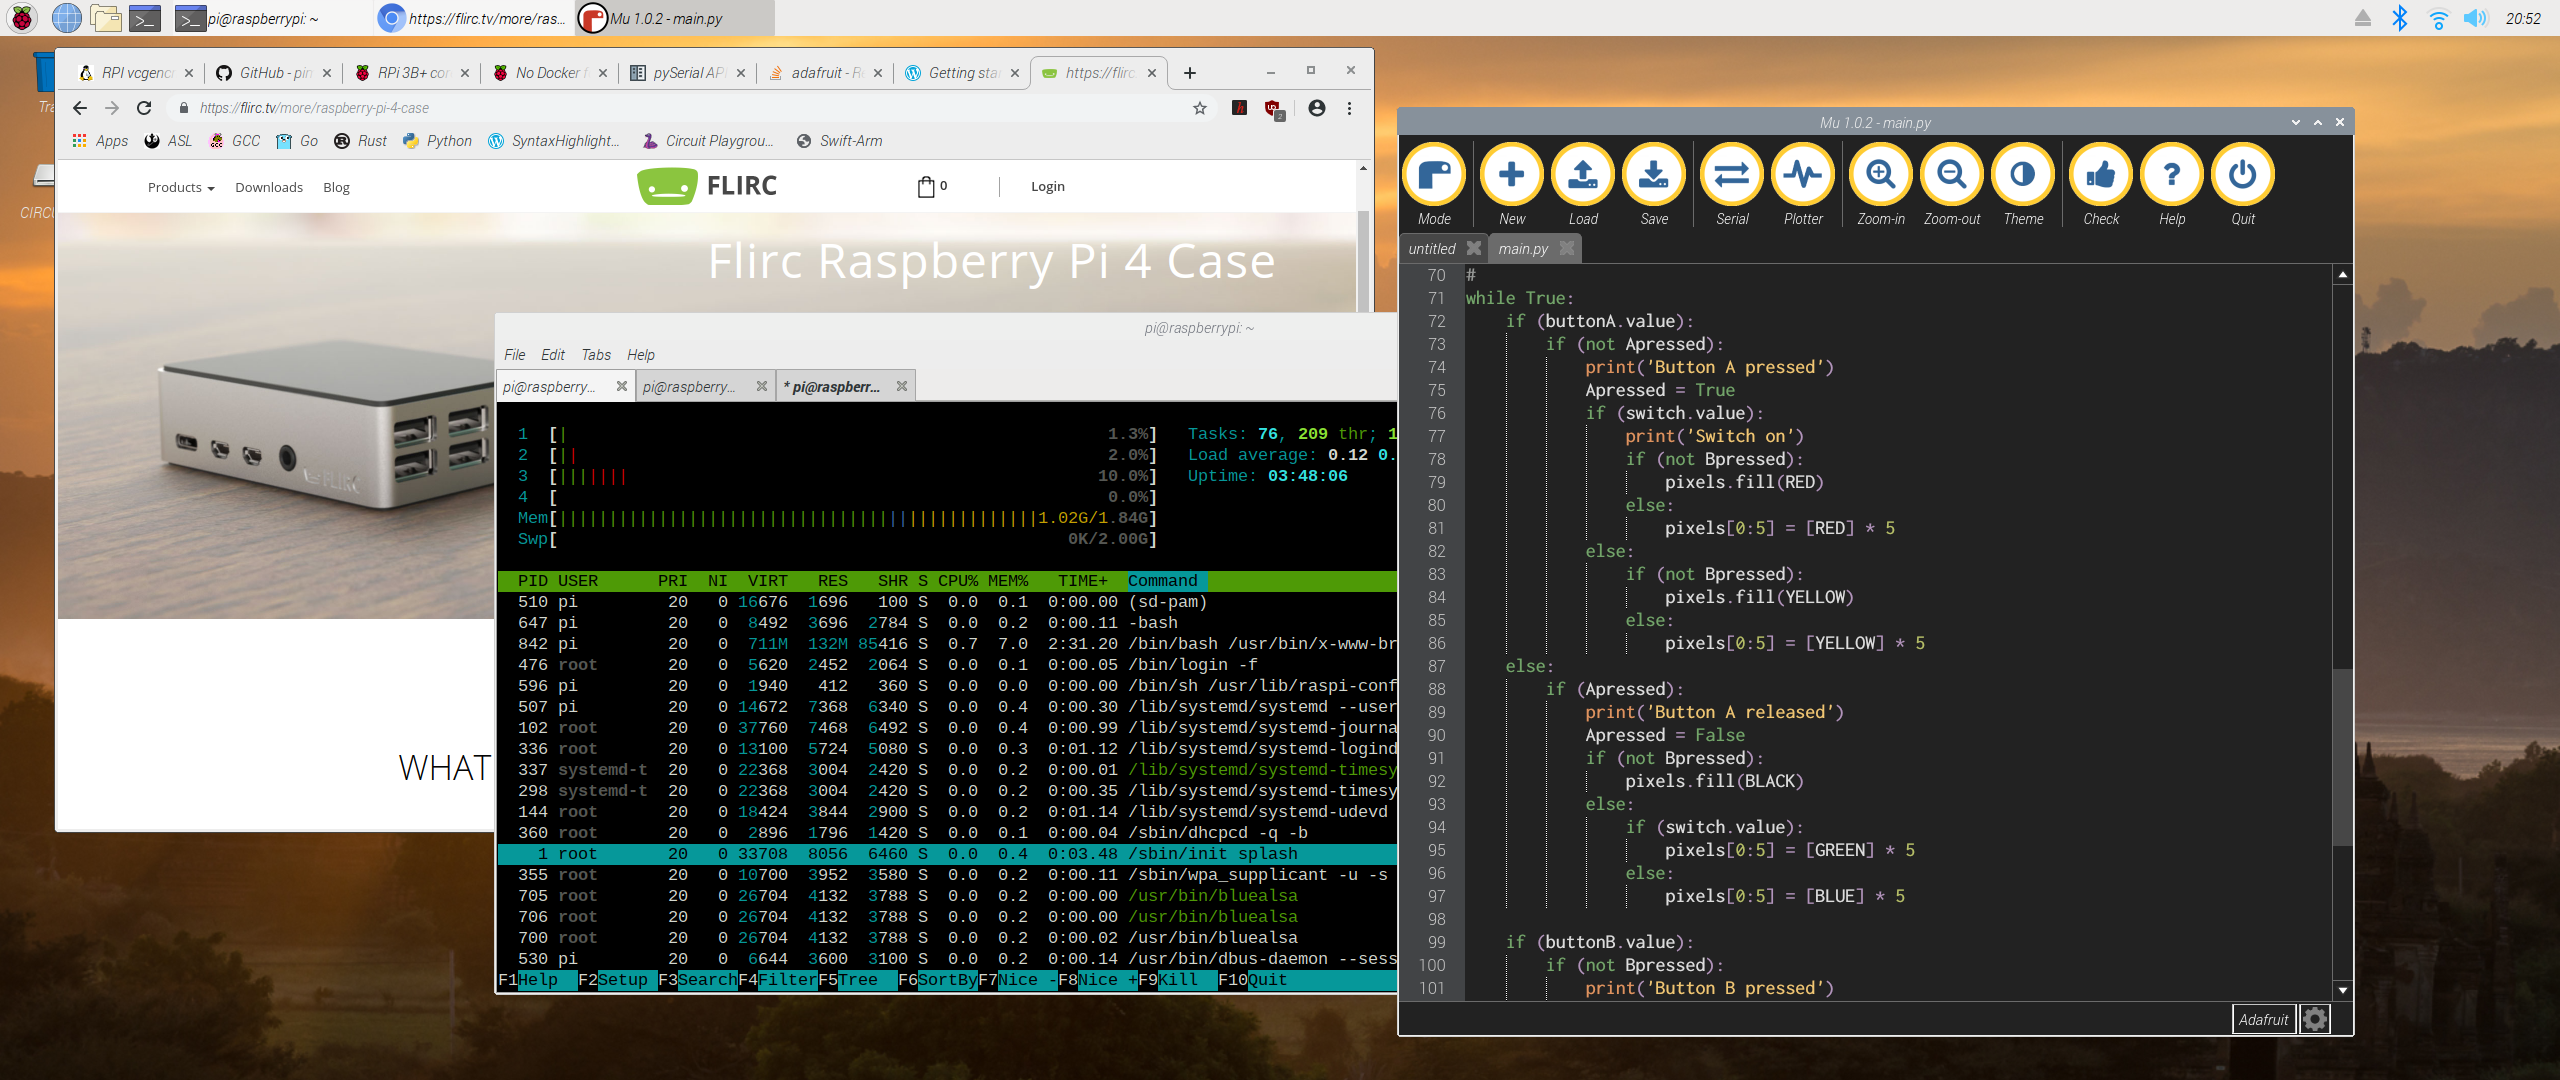The height and width of the screenshot is (1080, 2560).
Task: Switch to the pySerial API browser tab
Action: pyautogui.click(x=686, y=73)
